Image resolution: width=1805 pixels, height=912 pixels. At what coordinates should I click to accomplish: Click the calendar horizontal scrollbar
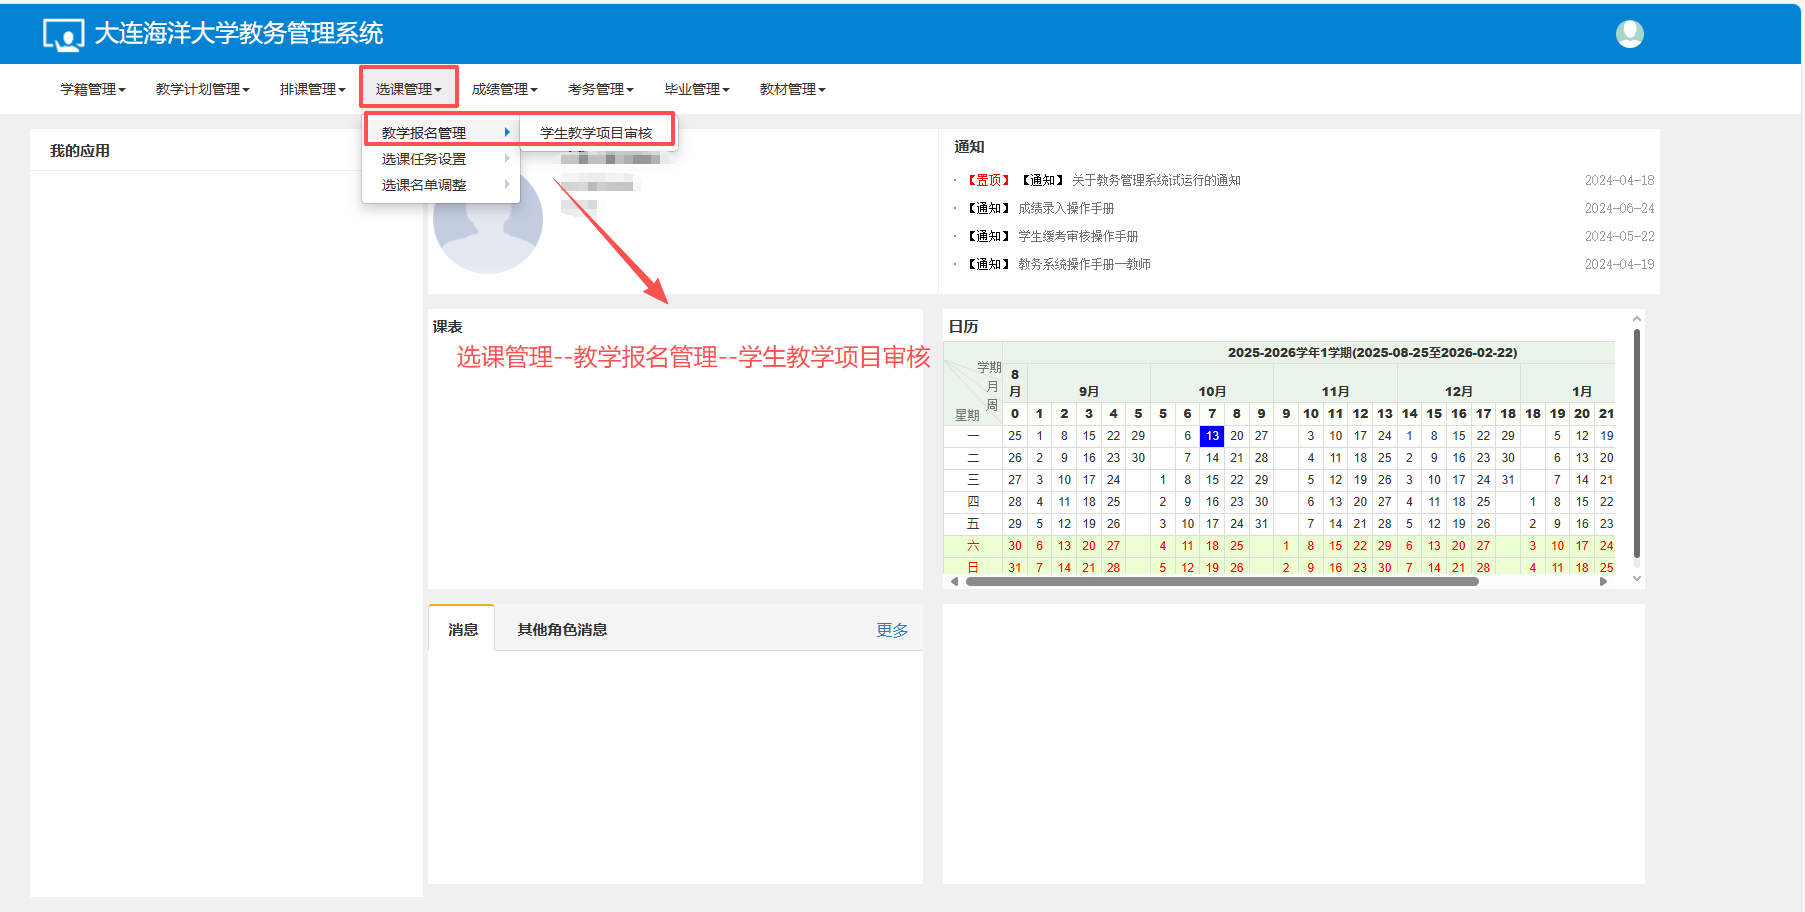(1220, 581)
